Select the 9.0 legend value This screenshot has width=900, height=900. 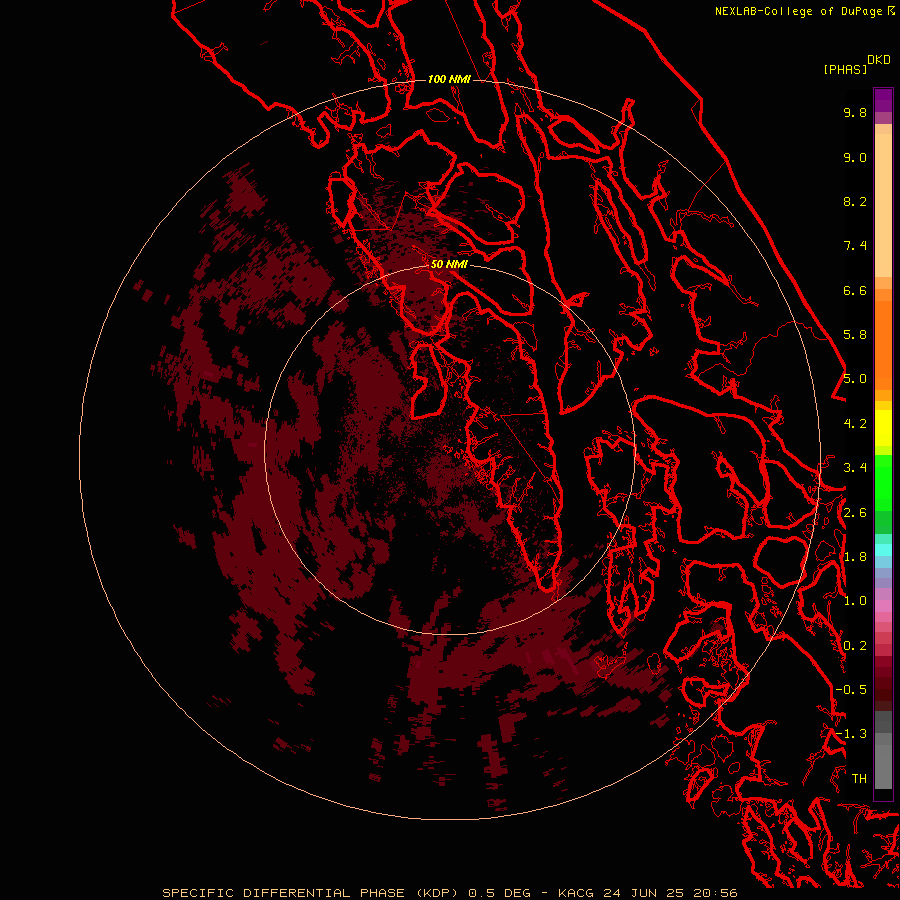(x=855, y=157)
